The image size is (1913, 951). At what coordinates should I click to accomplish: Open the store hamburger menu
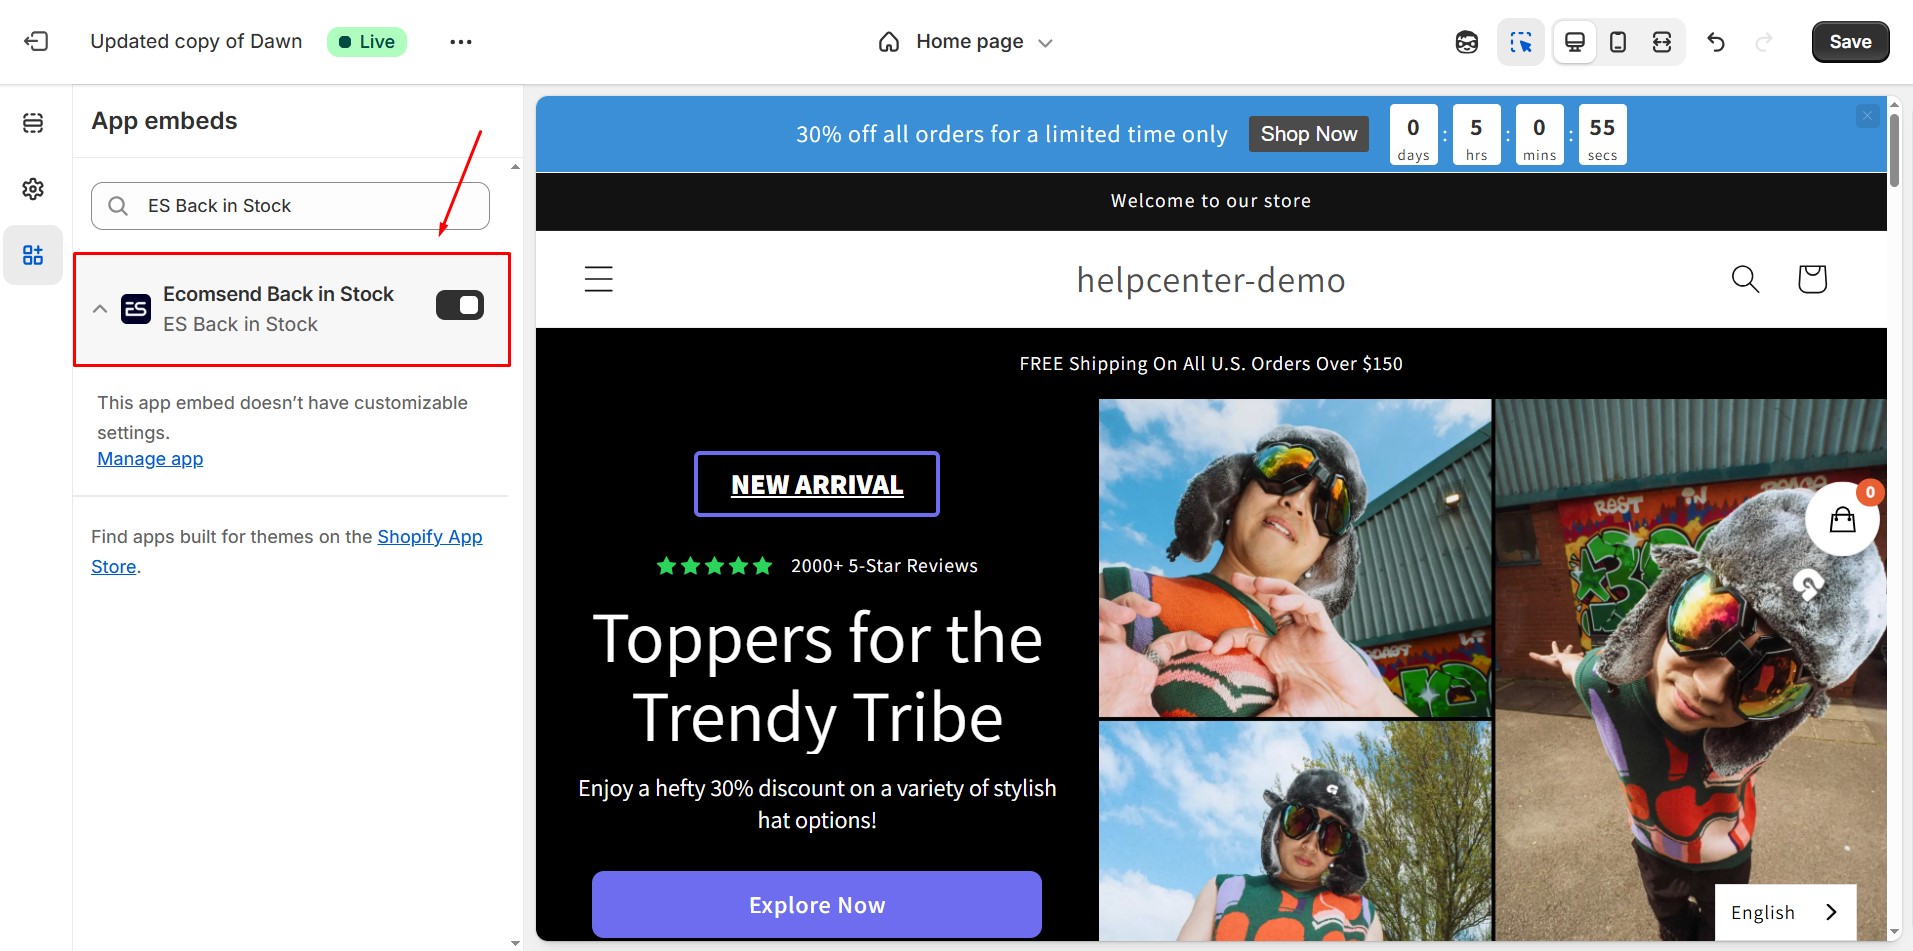click(x=599, y=279)
